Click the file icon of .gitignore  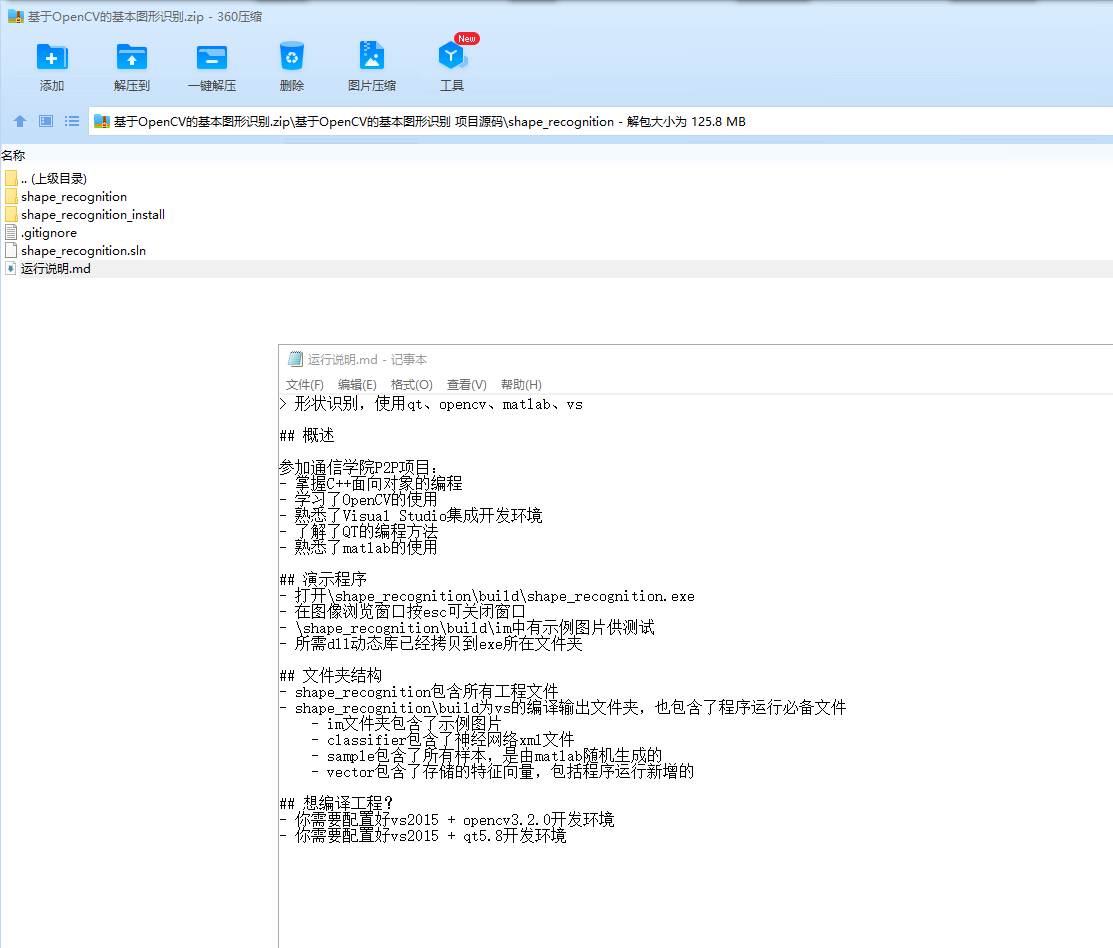(11, 232)
